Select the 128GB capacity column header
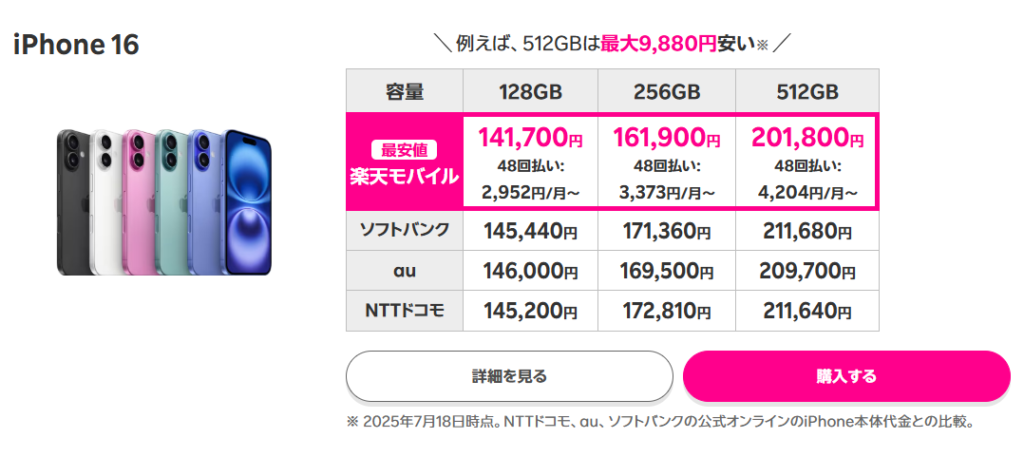The height and width of the screenshot is (457, 1024). pyautogui.click(x=530, y=91)
